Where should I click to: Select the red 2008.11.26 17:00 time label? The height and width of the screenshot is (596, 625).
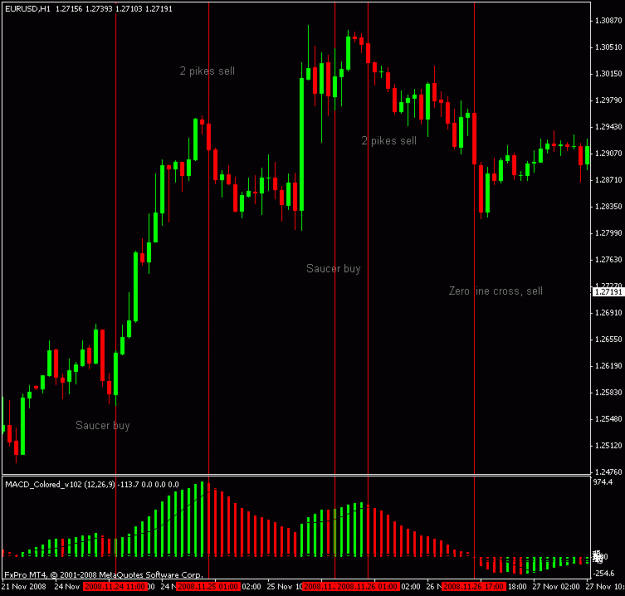[474, 587]
